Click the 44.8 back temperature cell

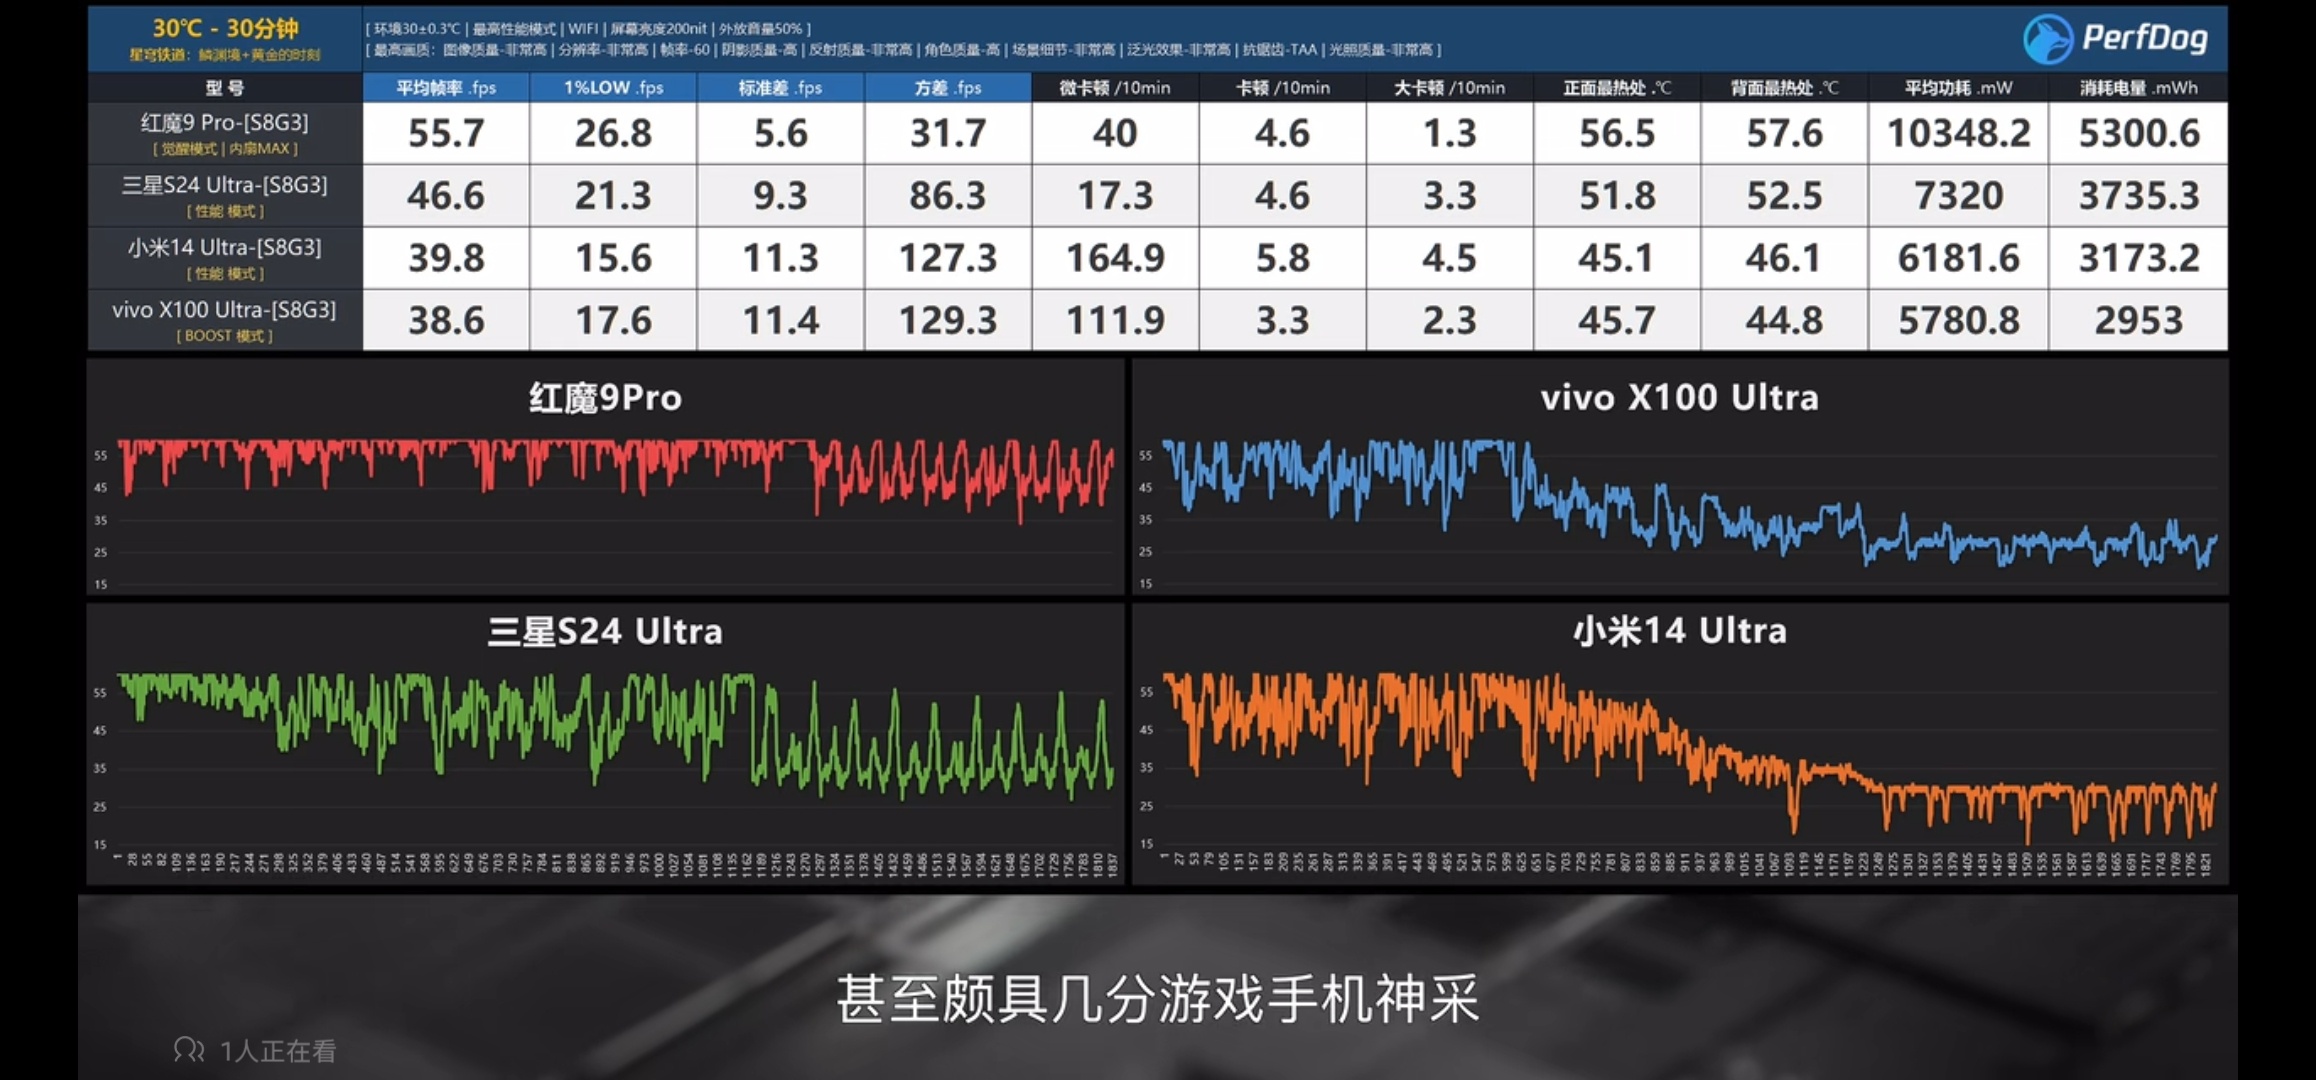(1784, 320)
